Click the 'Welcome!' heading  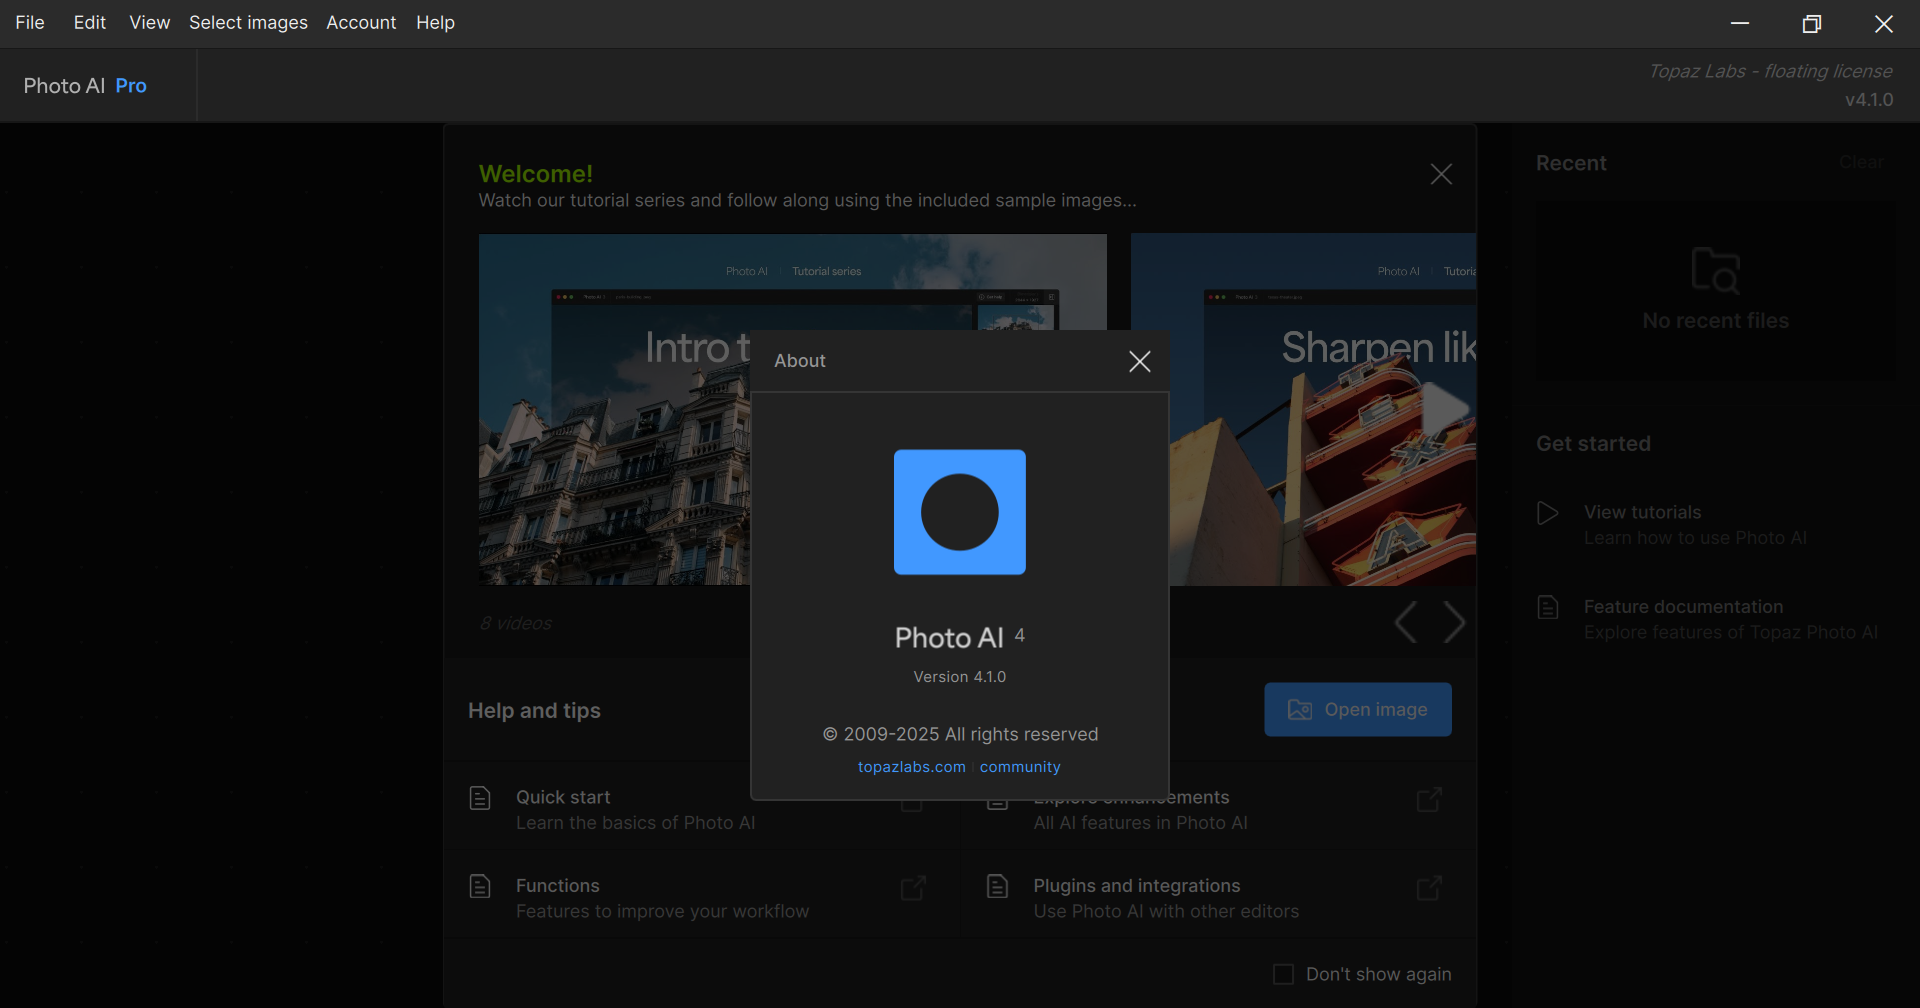(x=536, y=174)
